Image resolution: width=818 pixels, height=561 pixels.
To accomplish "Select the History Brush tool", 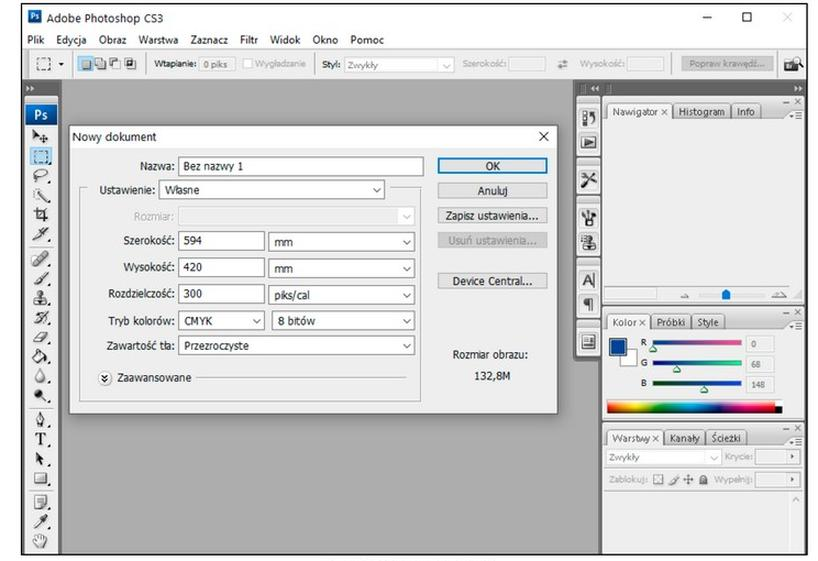I will (x=41, y=317).
